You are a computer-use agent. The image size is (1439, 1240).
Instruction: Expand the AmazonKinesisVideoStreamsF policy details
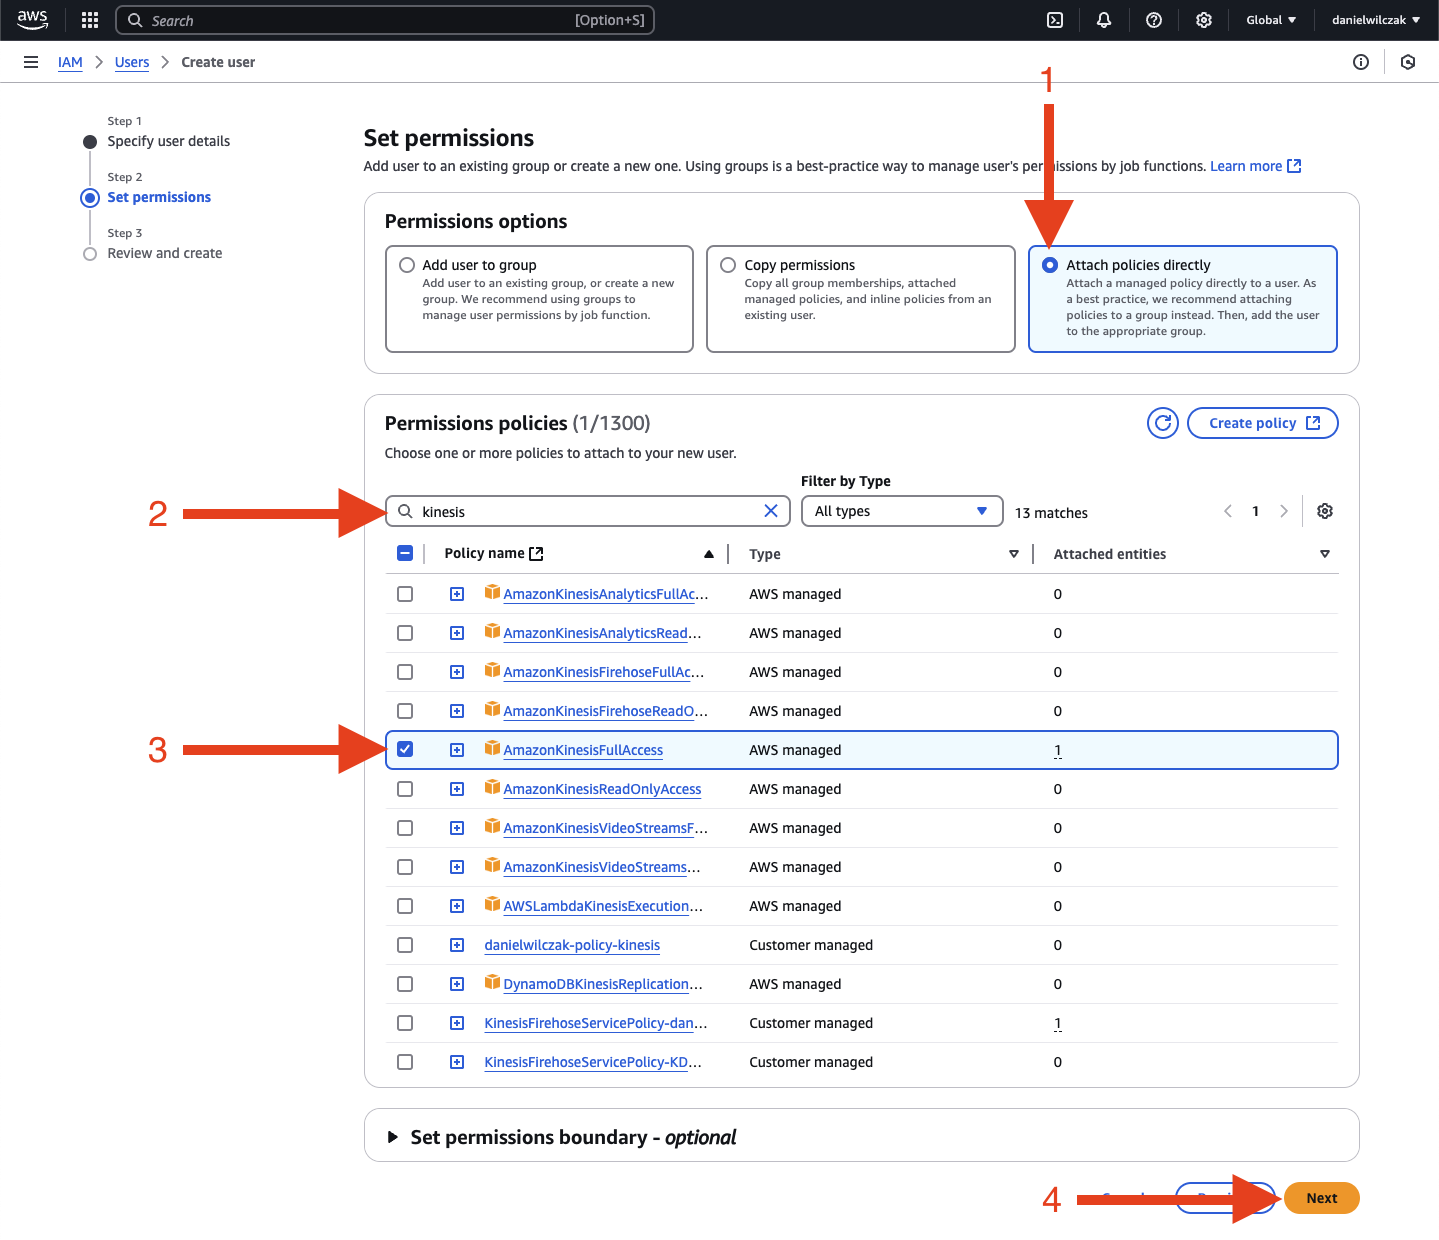[457, 828]
